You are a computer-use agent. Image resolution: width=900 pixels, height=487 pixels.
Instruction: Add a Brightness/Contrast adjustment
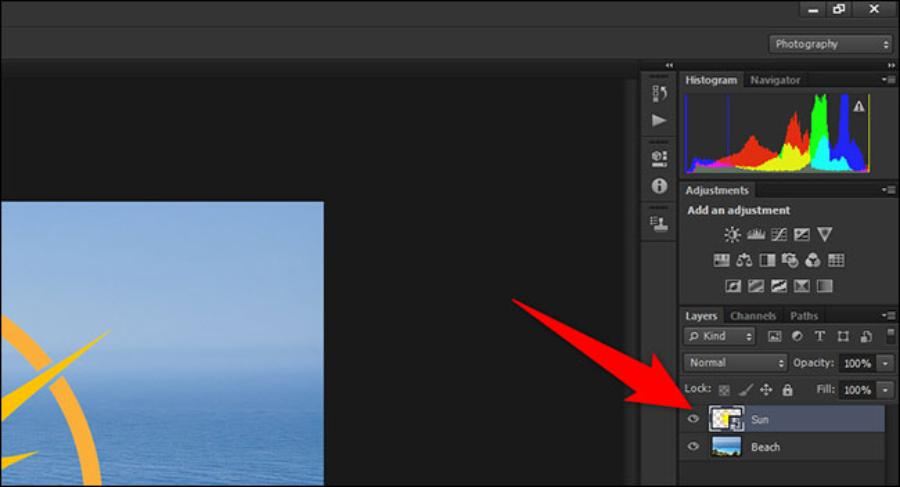click(732, 234)
